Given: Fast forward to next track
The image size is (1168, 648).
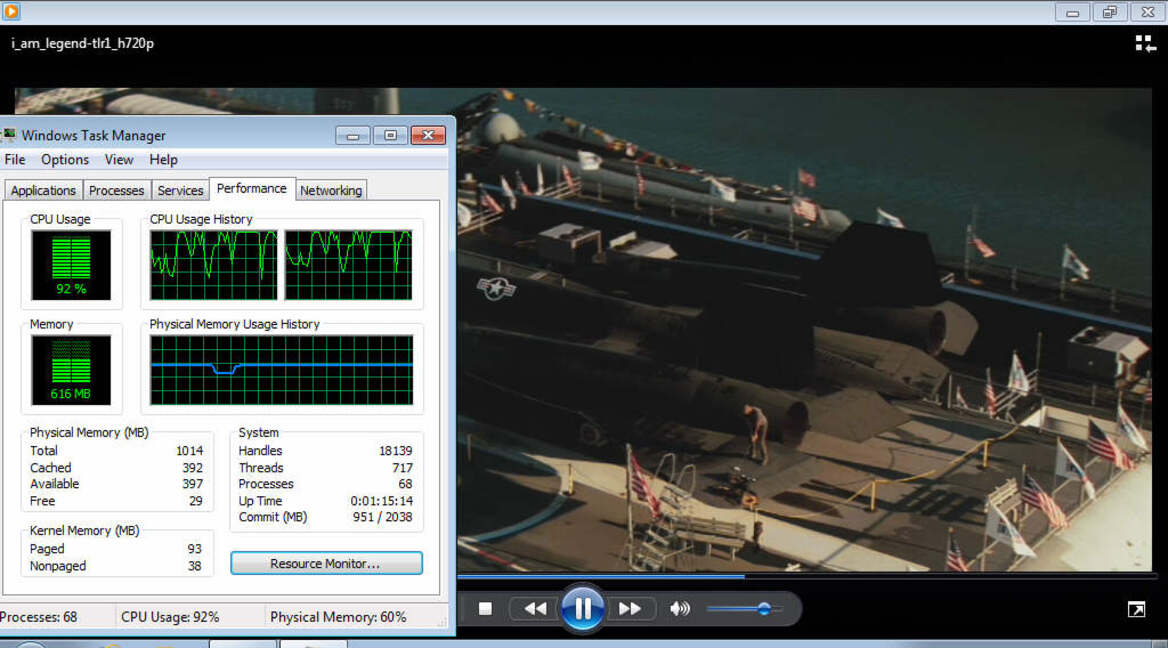Looking at the screenshot, I should [629, 609].
